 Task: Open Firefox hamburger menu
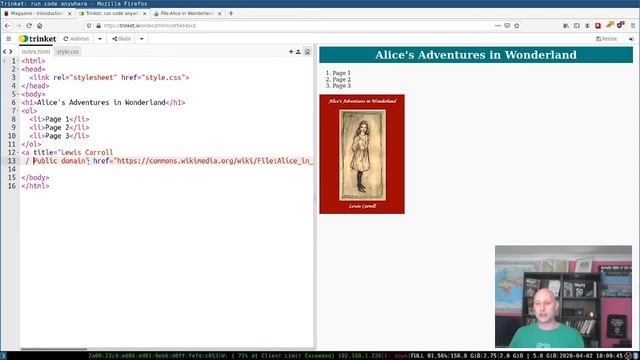pyautogui.click(x=633, y=25)
